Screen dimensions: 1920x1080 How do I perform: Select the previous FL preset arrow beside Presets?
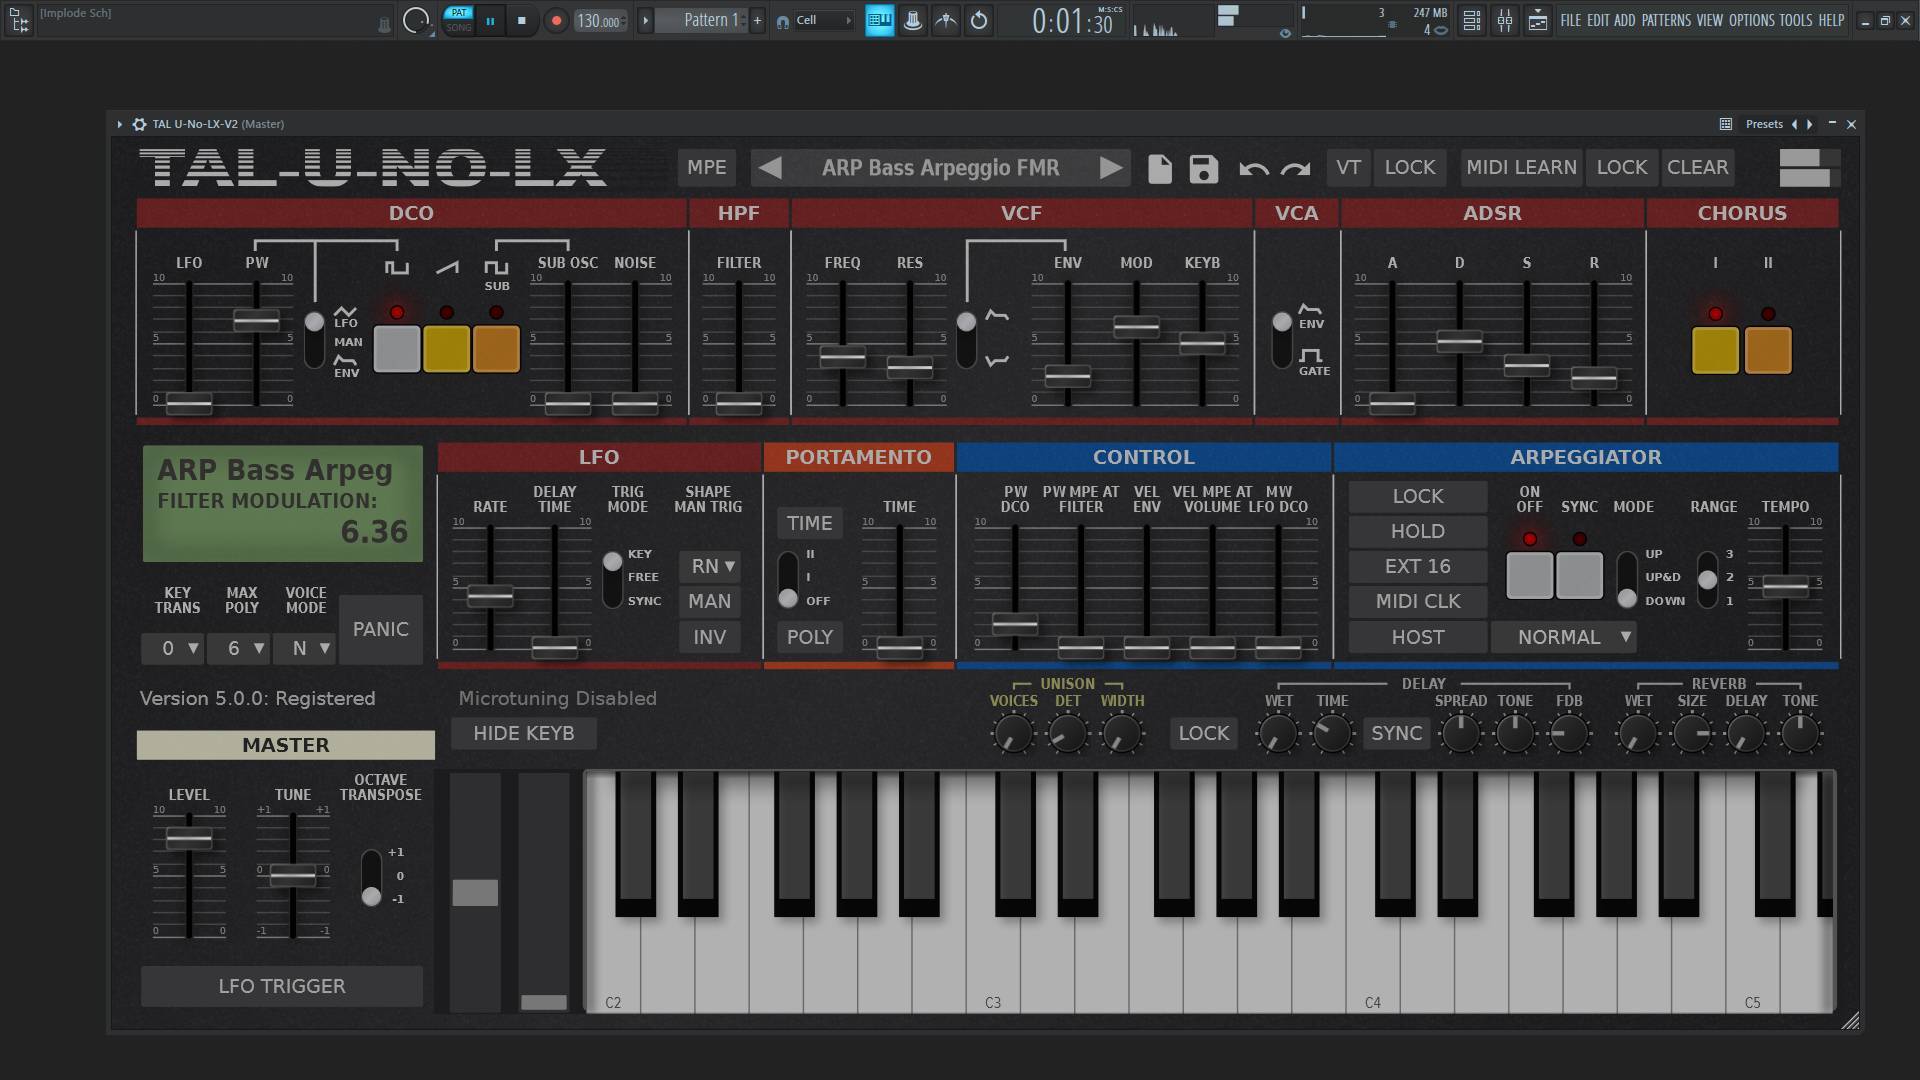click(x=1794, y=124)
